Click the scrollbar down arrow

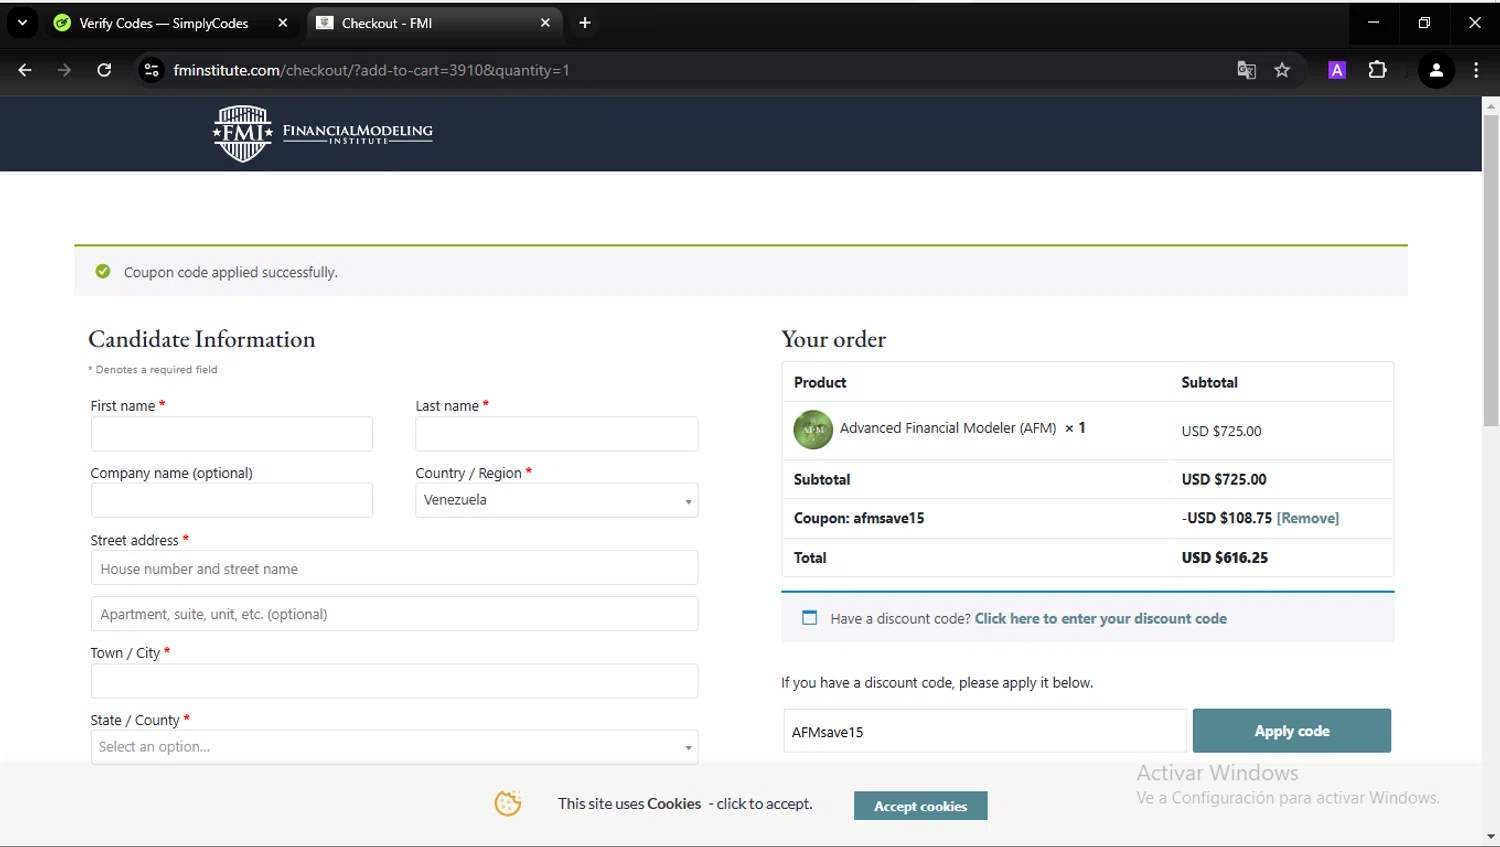tap(1491, 836)
